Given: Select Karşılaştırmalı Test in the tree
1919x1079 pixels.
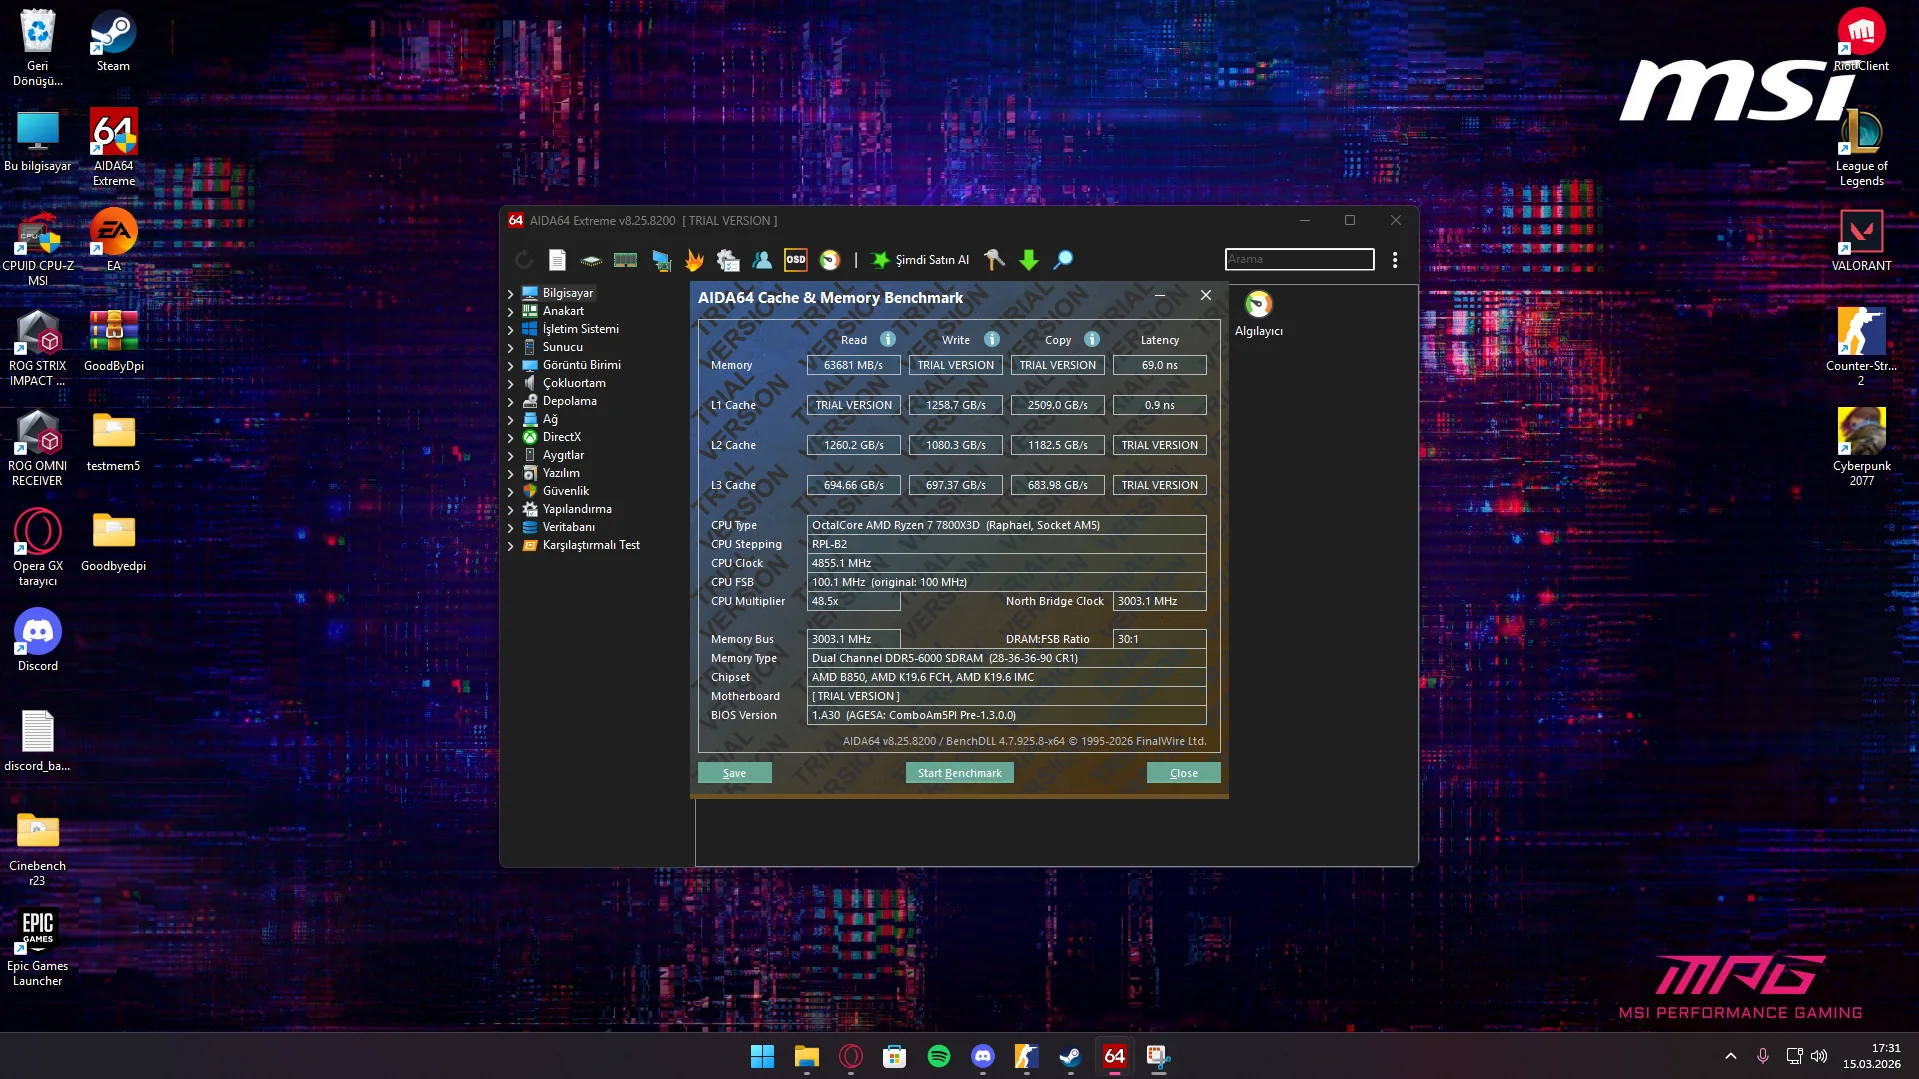Looking at the screenshot, I should (x=590, y=546).
